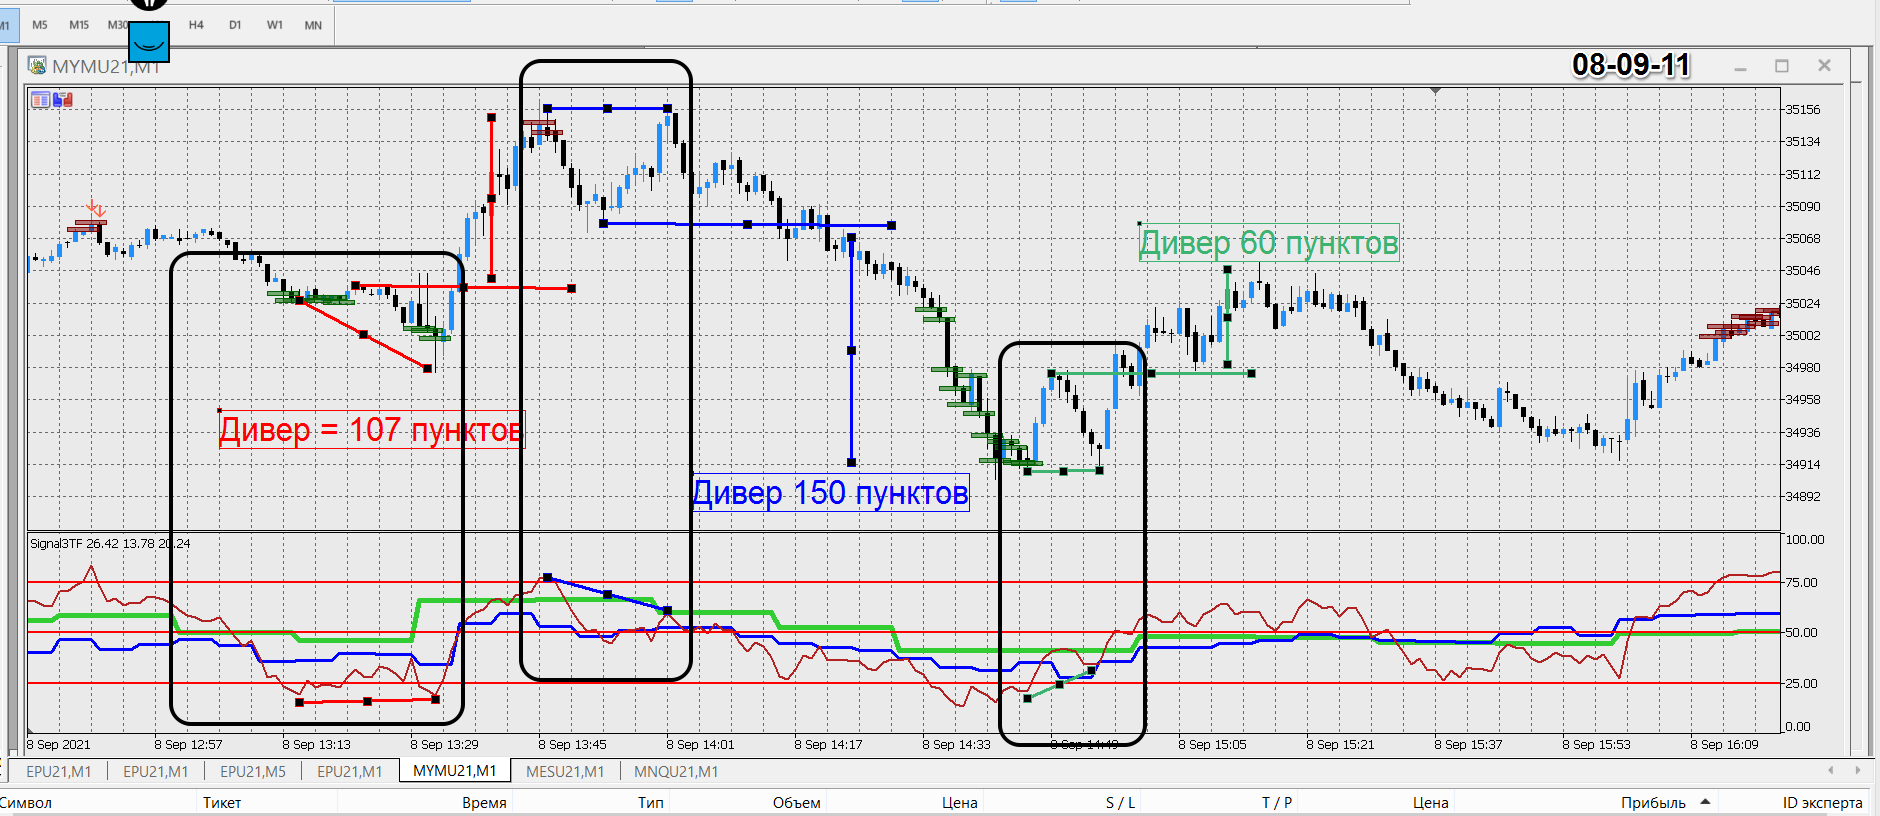This screenshot has height=816, width=1880.
Task: Click the '8 Sep 16:09' time label
Action: click(x=1724, y=744)
